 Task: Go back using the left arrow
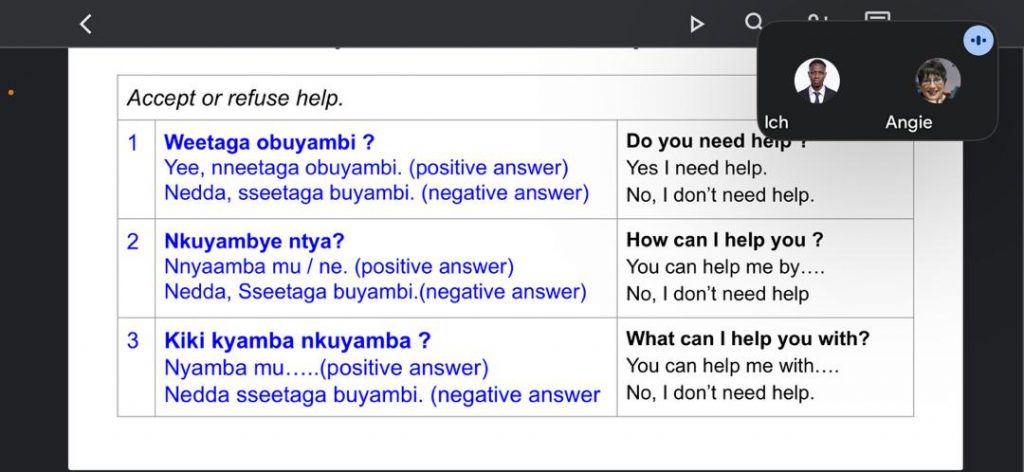click(86, 24)
